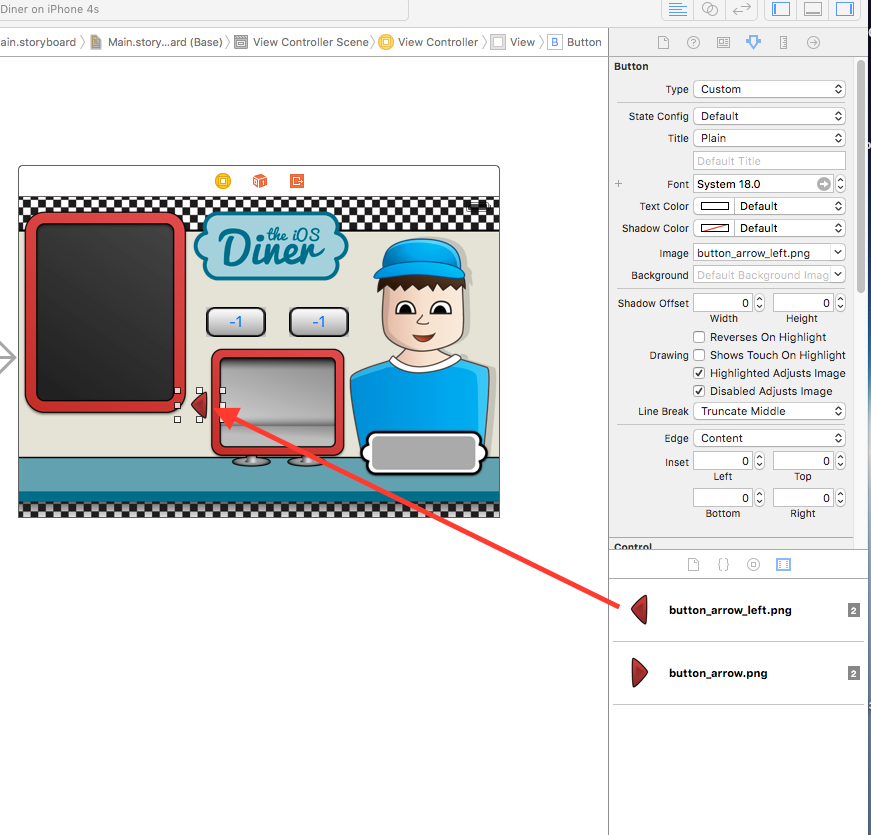Select the second -1 button on canvas
Image resolution: width=871 pixels, height=835 pixels.
click(x=319, y=322)
